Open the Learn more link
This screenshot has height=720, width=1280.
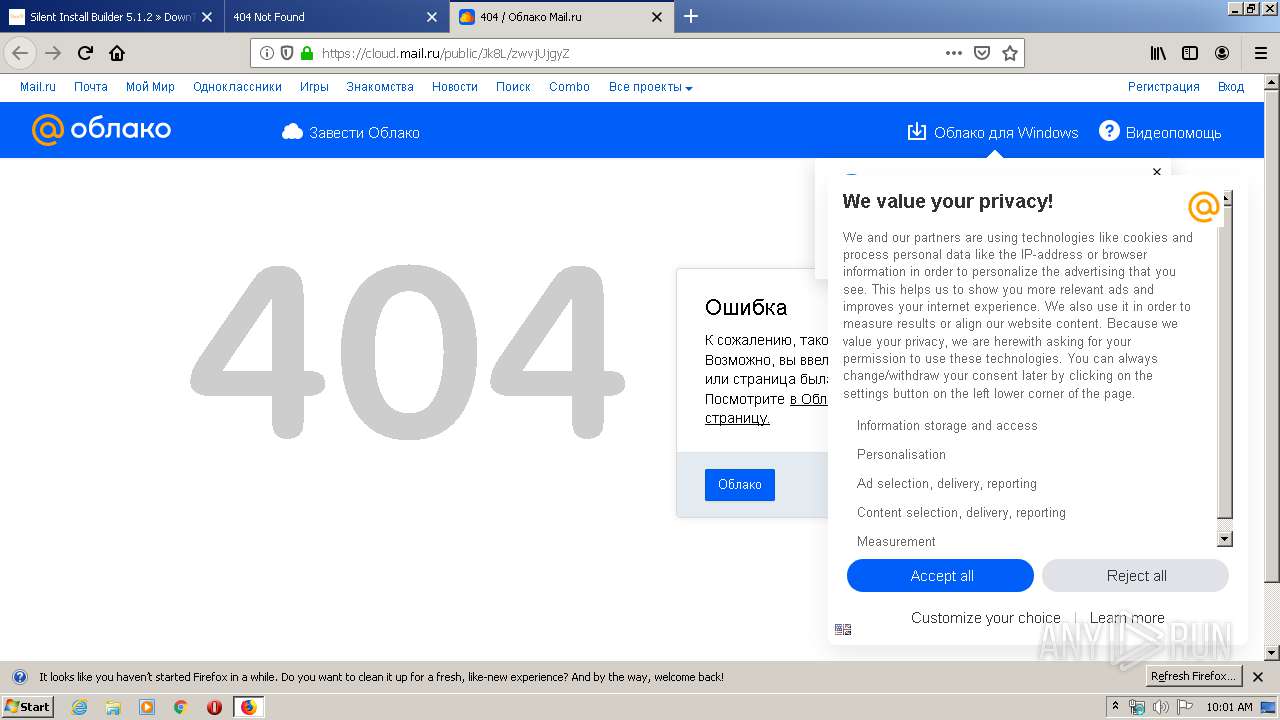(x=1127, y=618)
